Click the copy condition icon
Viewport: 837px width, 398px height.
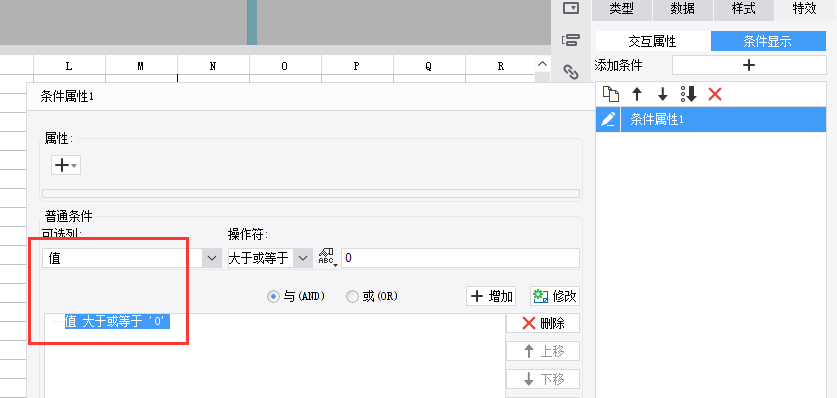(611, 94)
